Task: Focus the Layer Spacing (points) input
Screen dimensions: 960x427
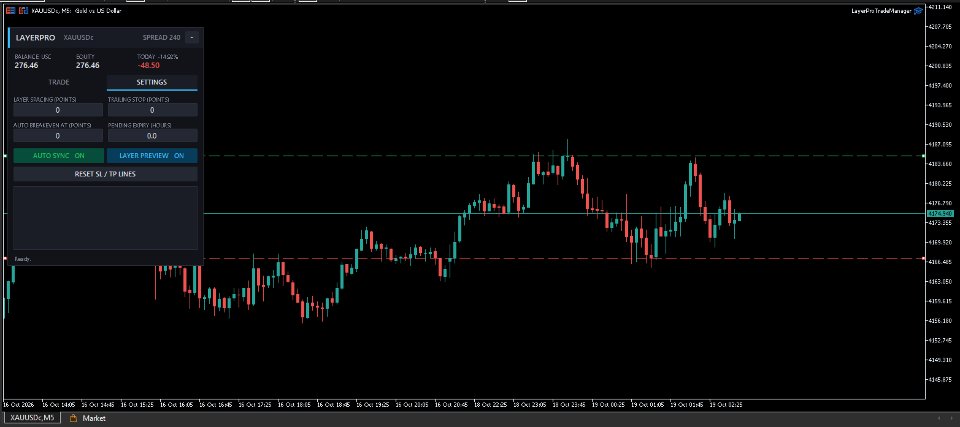Action: [x=58, y=110]
